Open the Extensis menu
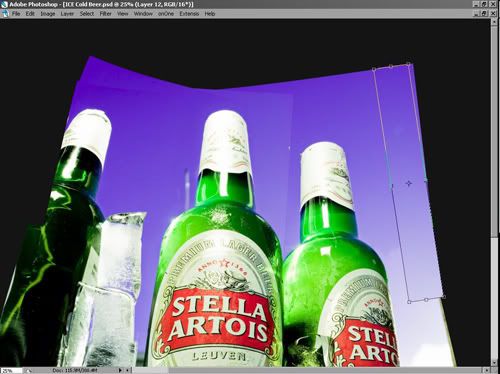 (189, 14)
